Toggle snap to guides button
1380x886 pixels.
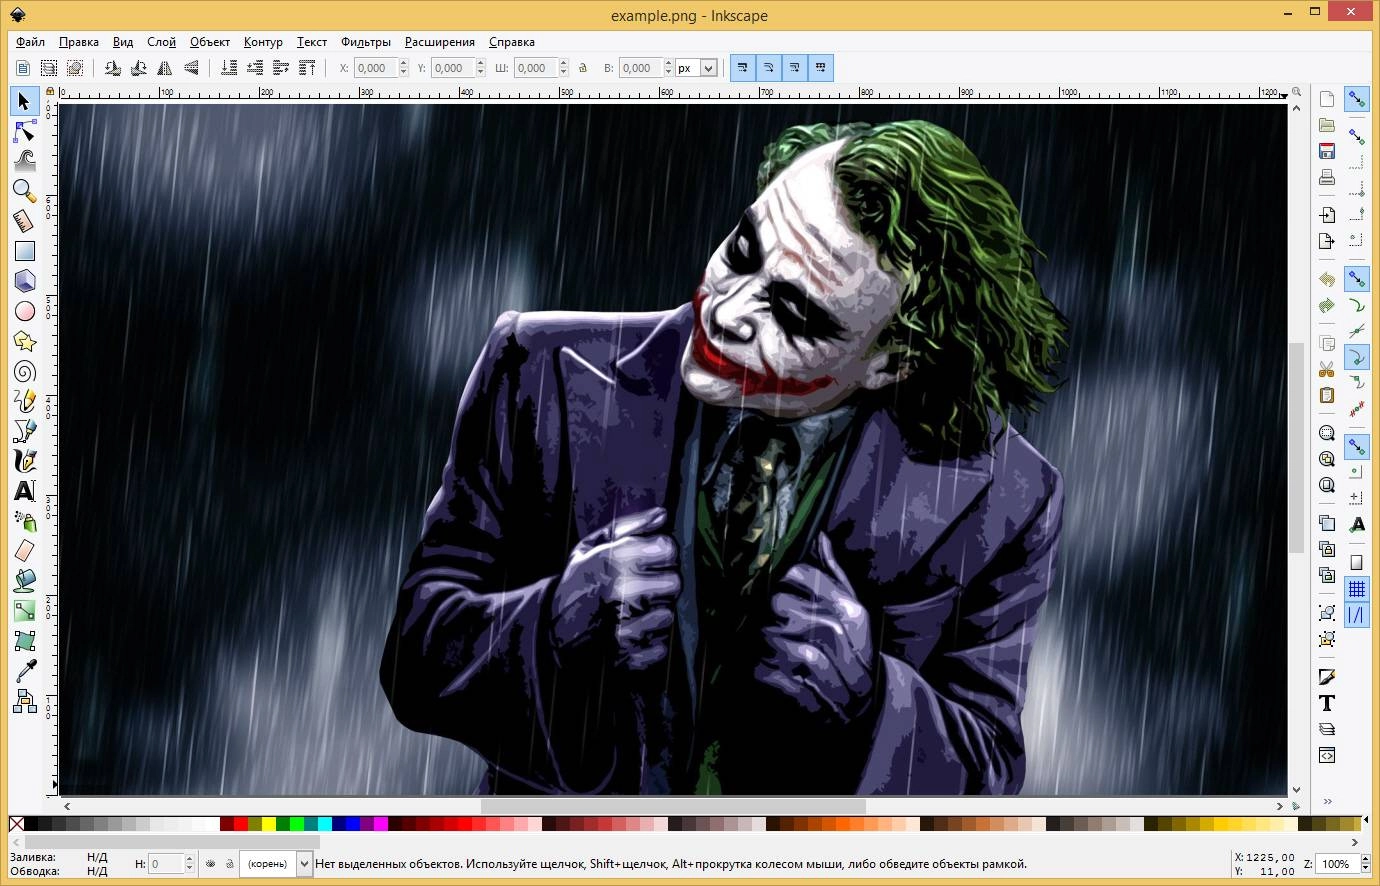click(x=1357, y=615)
